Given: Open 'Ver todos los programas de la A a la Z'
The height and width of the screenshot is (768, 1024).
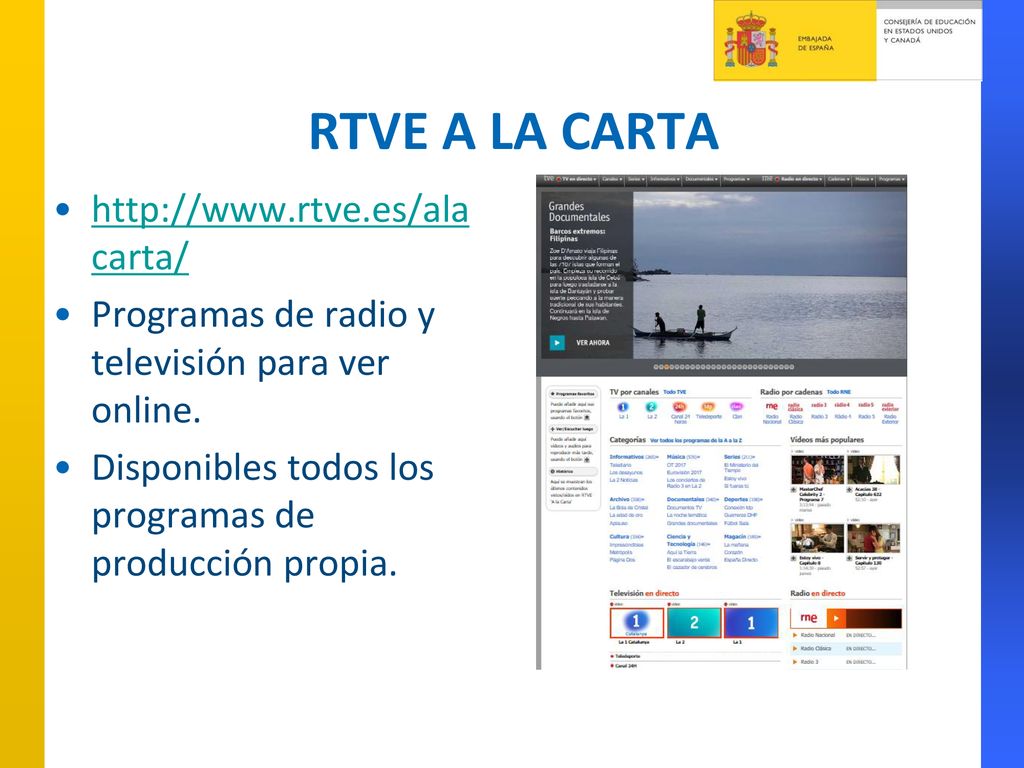Looking at the screenshot, I should [696, 441].
